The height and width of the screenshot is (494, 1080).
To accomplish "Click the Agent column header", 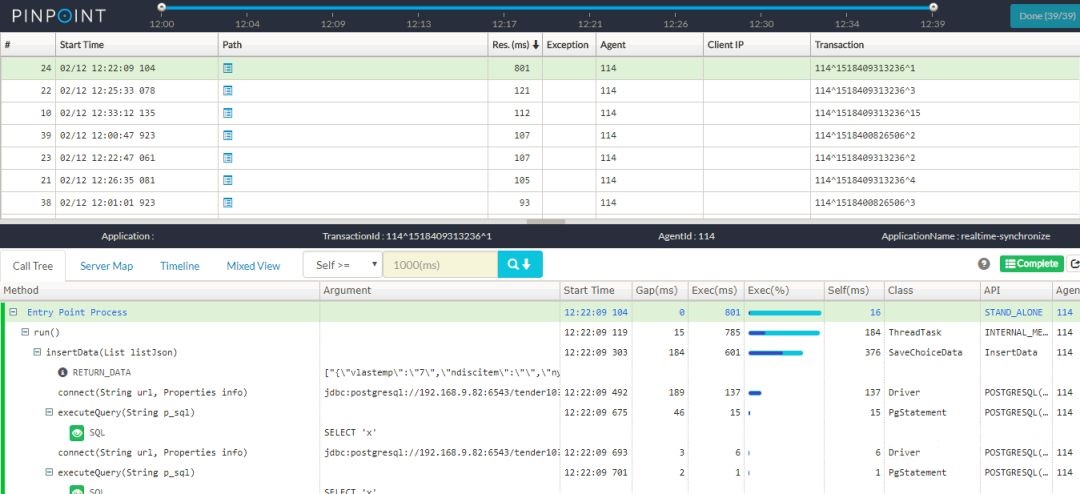I will point(650,45).
